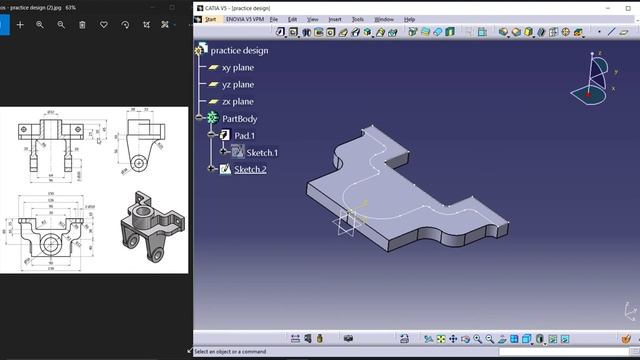The height and width of the screenshot is (360, 640).
Task: Create a reference Plane with the plane icon
Action: click(x=624, y=32)
